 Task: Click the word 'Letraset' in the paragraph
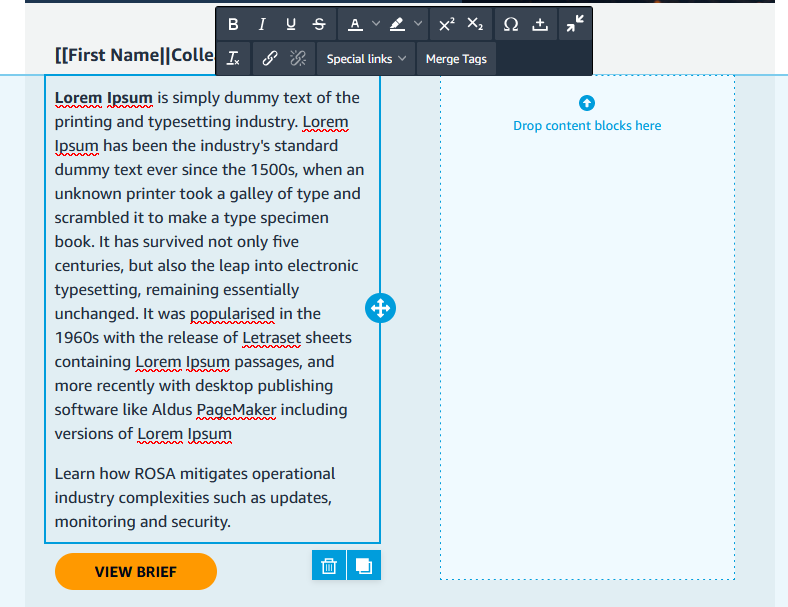click(x=271, y=338)
